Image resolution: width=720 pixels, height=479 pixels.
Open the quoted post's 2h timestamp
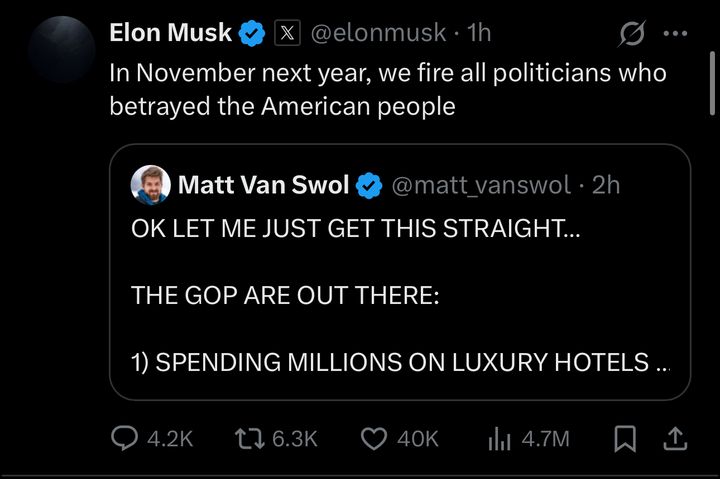[x=606, y=184]
